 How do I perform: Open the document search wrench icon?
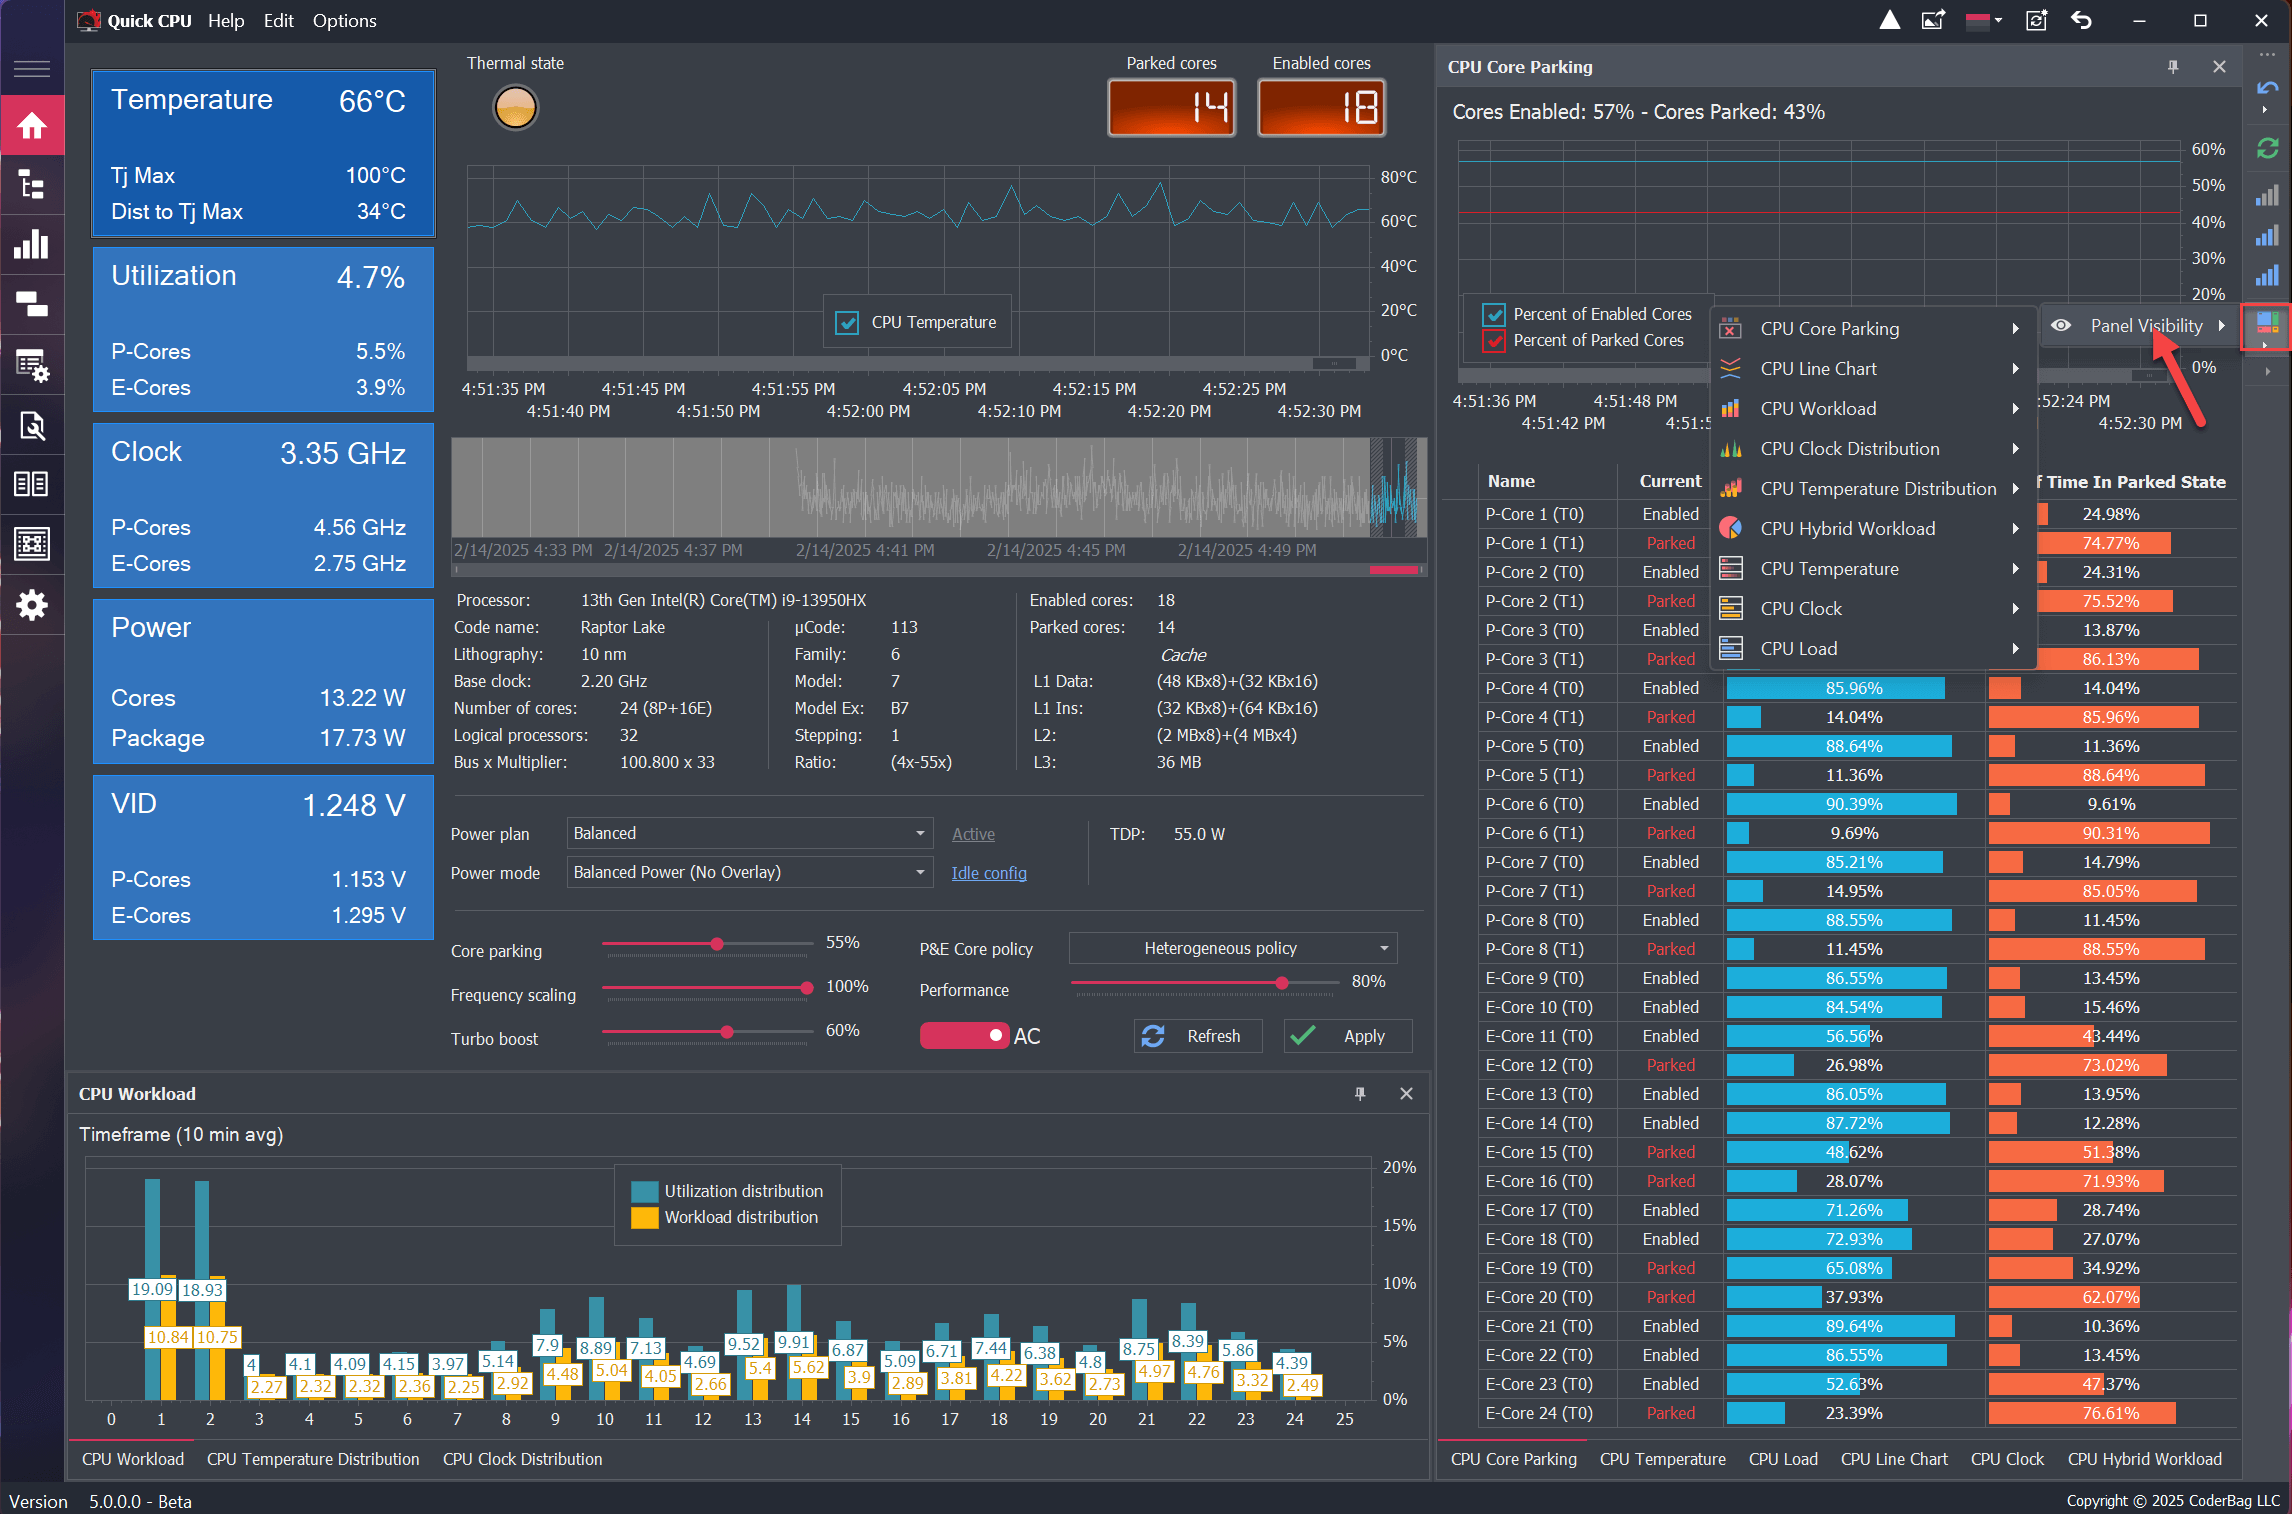(32, 426)
